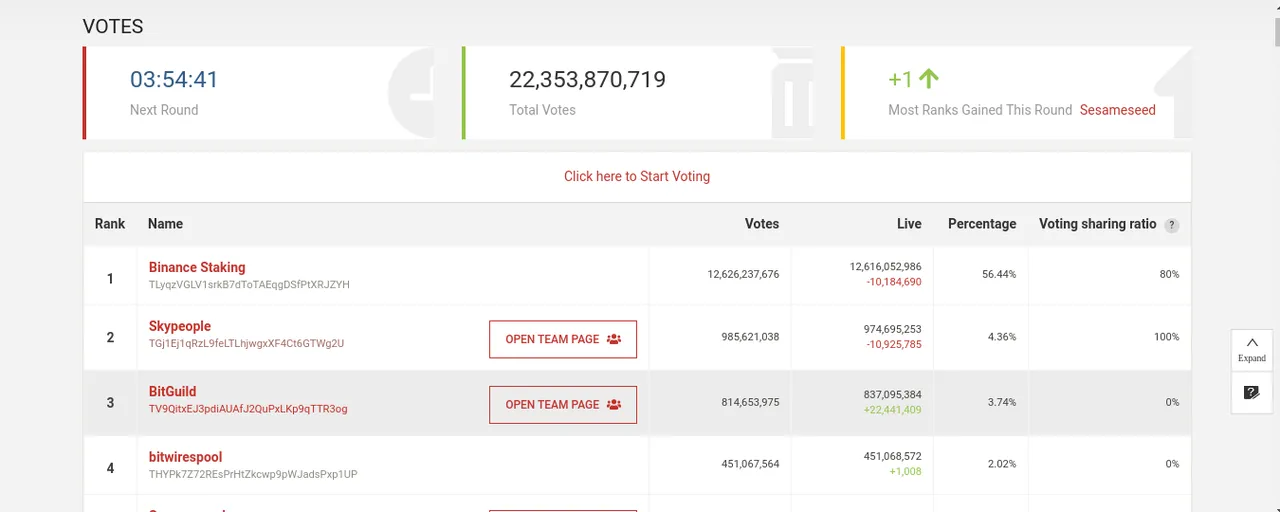Open the Skypeople team page button

point(563,339)
